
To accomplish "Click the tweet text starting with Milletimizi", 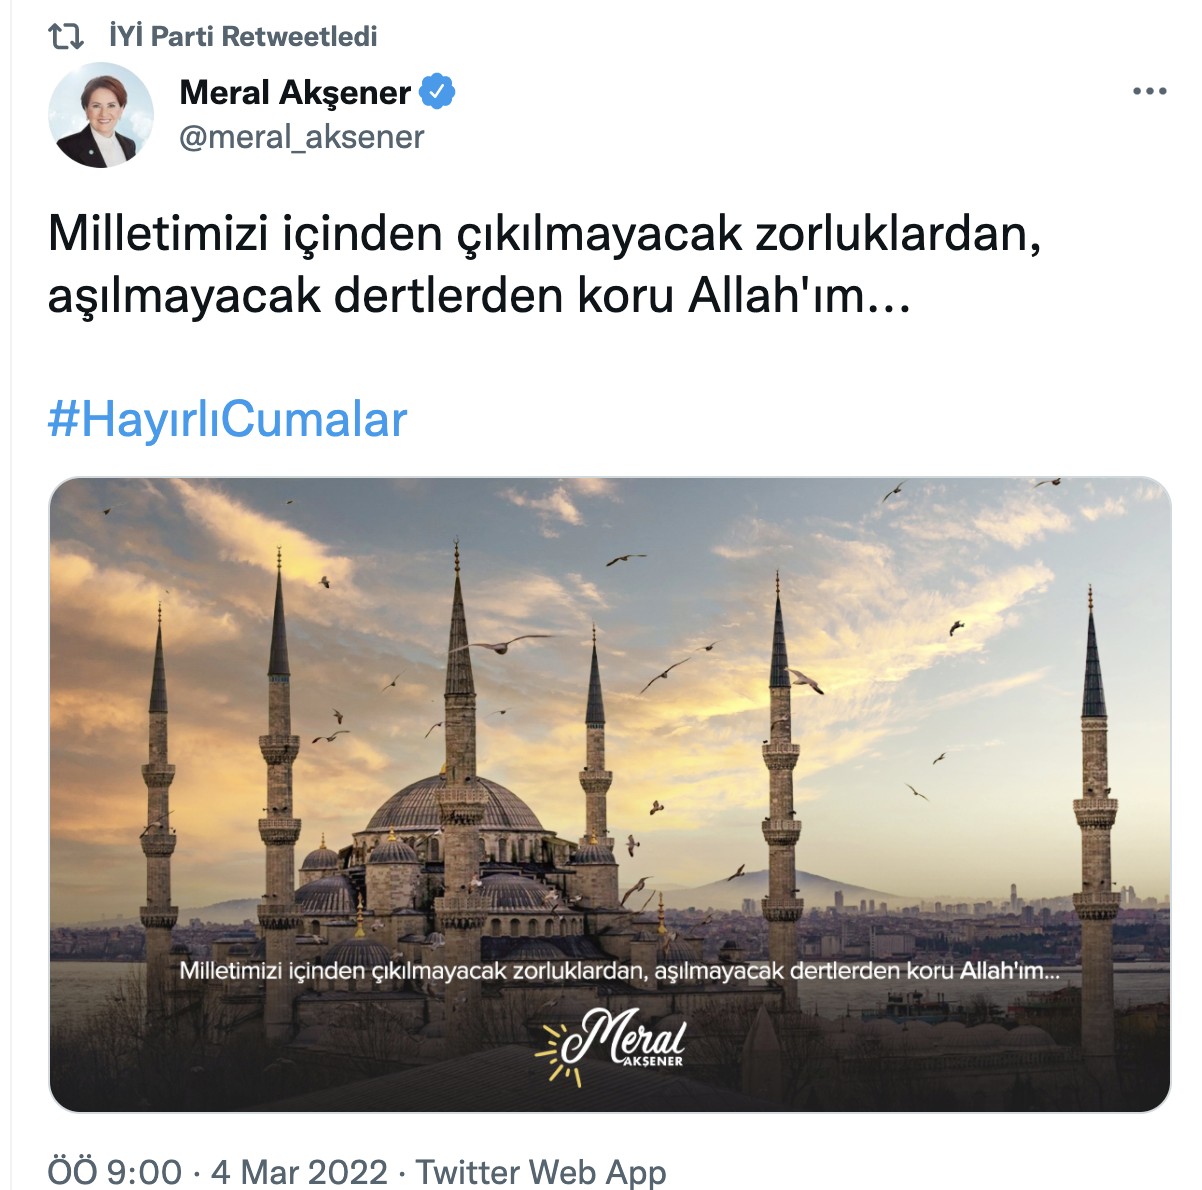I will (545, 234).
